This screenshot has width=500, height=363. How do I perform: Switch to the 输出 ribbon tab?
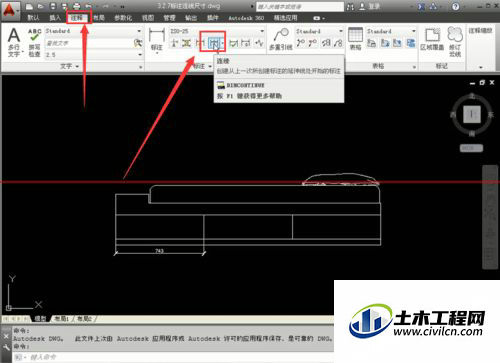191,18
